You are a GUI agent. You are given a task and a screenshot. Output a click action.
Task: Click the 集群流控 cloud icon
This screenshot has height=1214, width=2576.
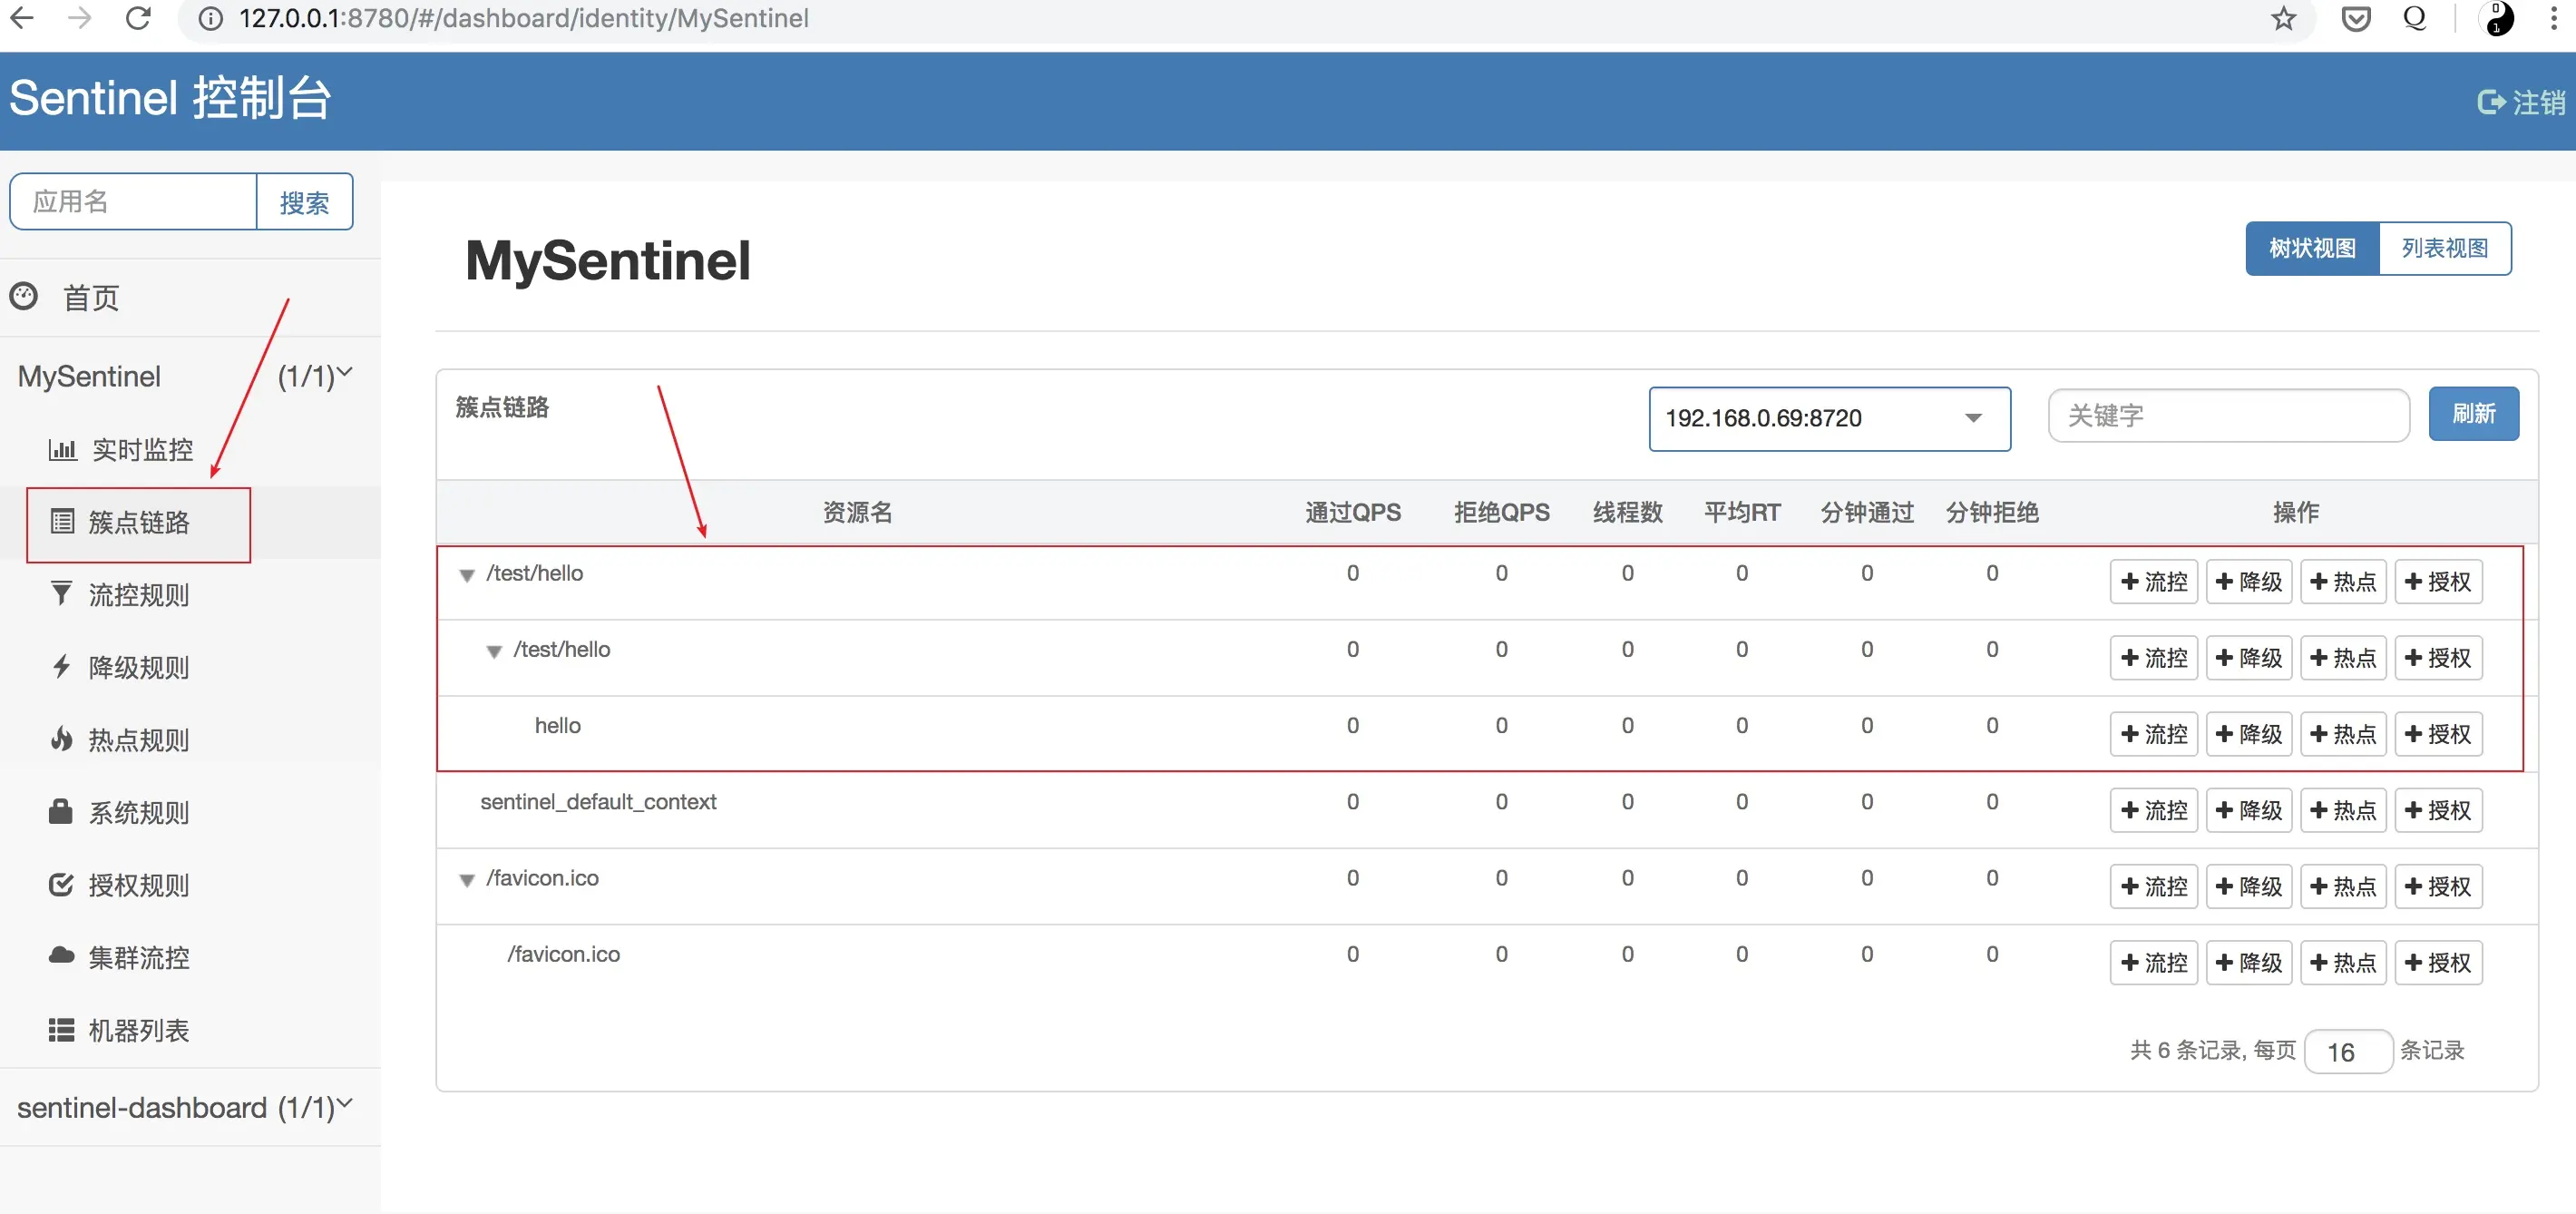61,956
